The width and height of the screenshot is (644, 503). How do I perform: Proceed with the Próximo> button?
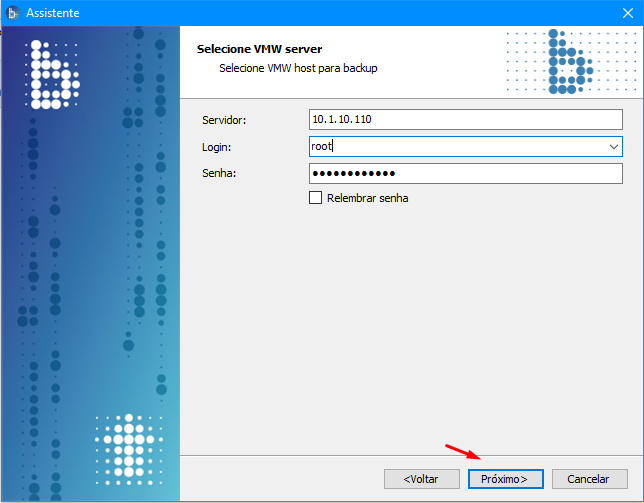pyautogui.click(x=506, y=479)
